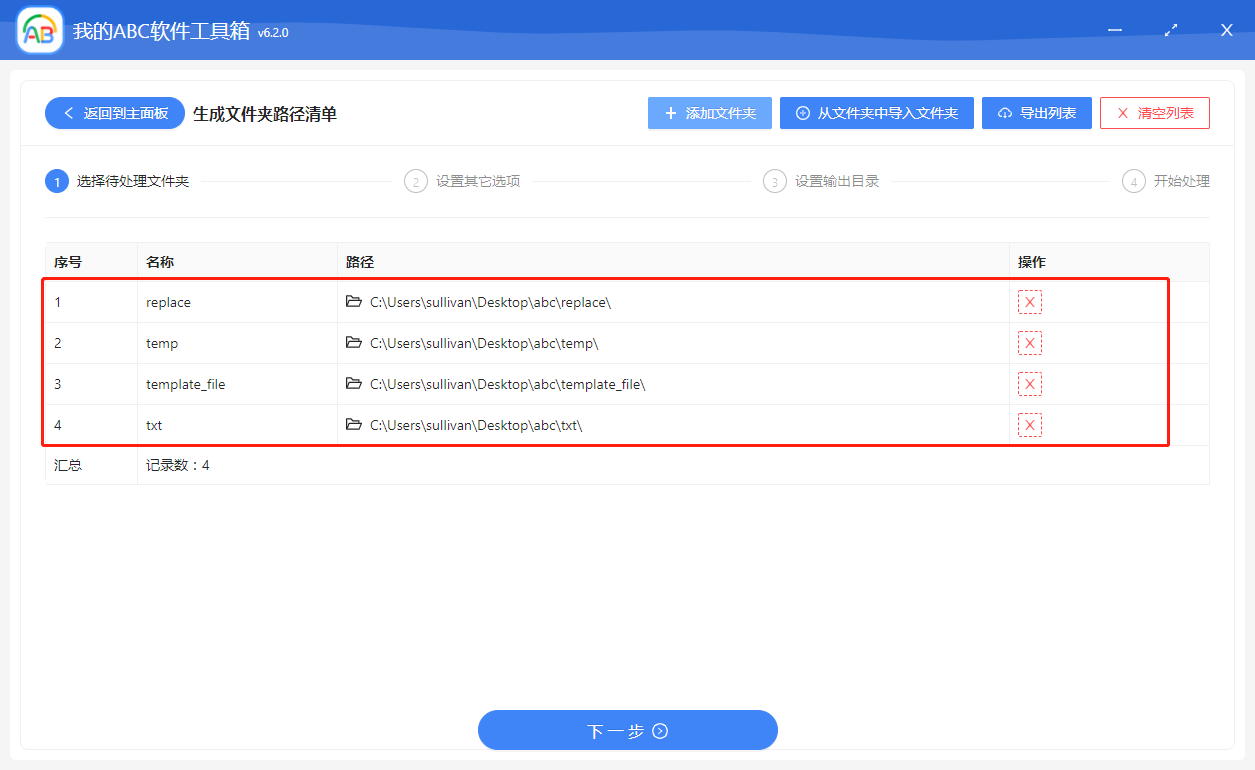
Task: Click the restore/resize window icon
Action: pos(1170,30)
